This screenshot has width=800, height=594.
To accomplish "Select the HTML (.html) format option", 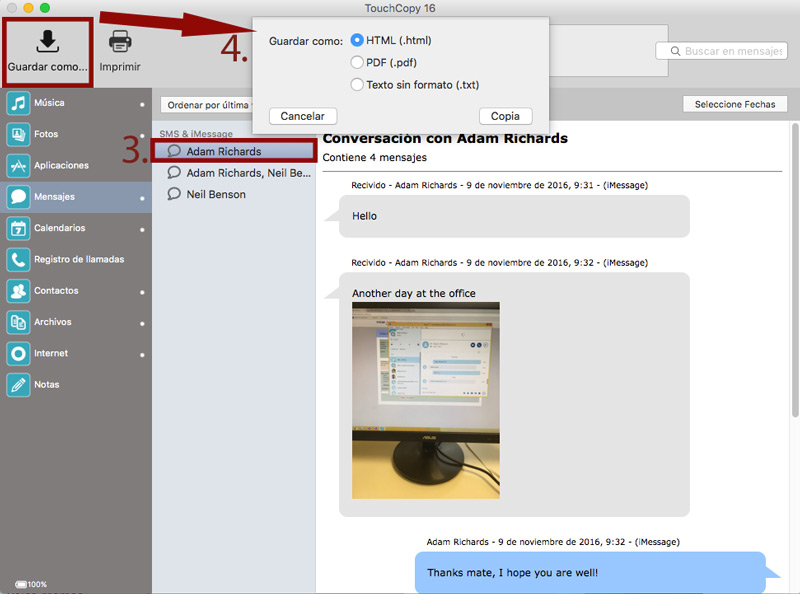I will [357, 40].
